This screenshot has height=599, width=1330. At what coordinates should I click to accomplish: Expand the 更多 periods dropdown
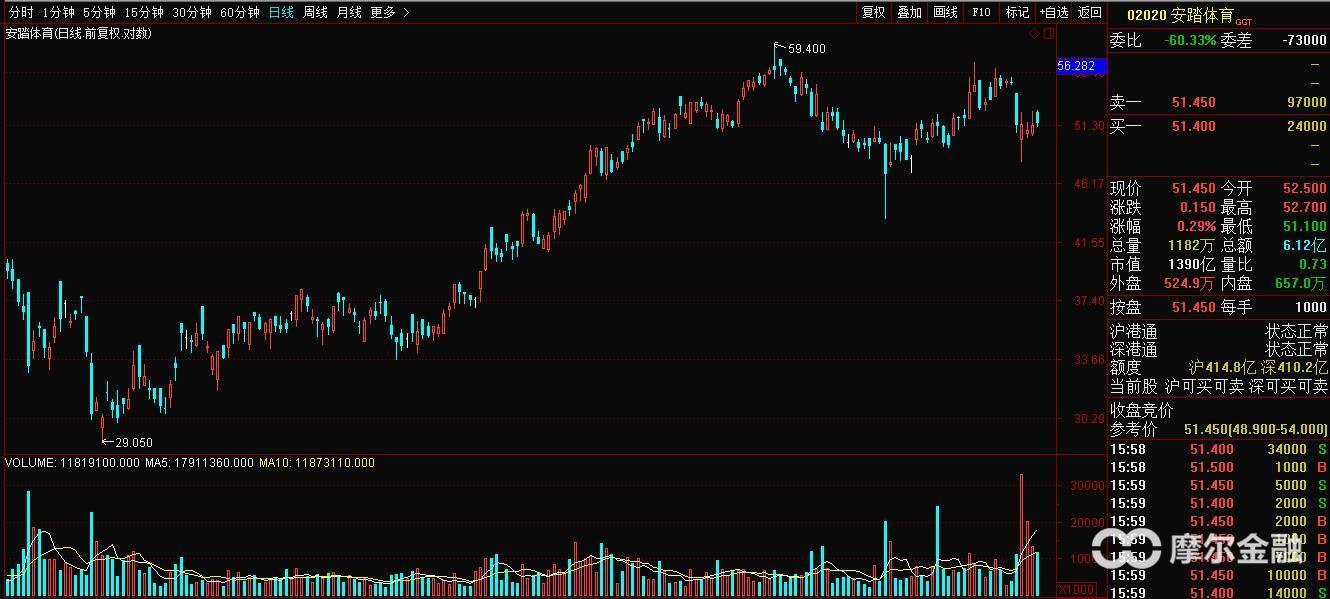pos(390,12)
